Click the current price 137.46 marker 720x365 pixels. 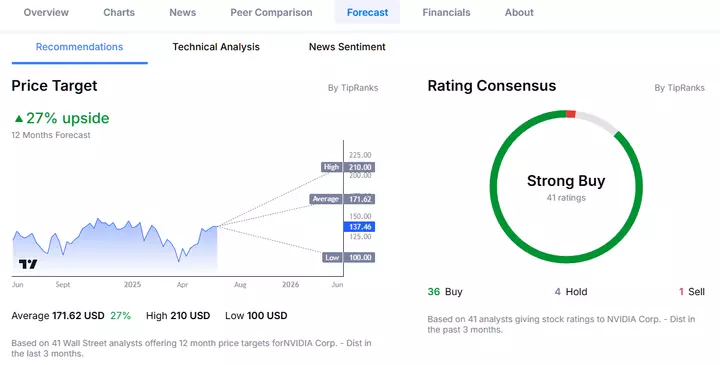pos(359,227)
